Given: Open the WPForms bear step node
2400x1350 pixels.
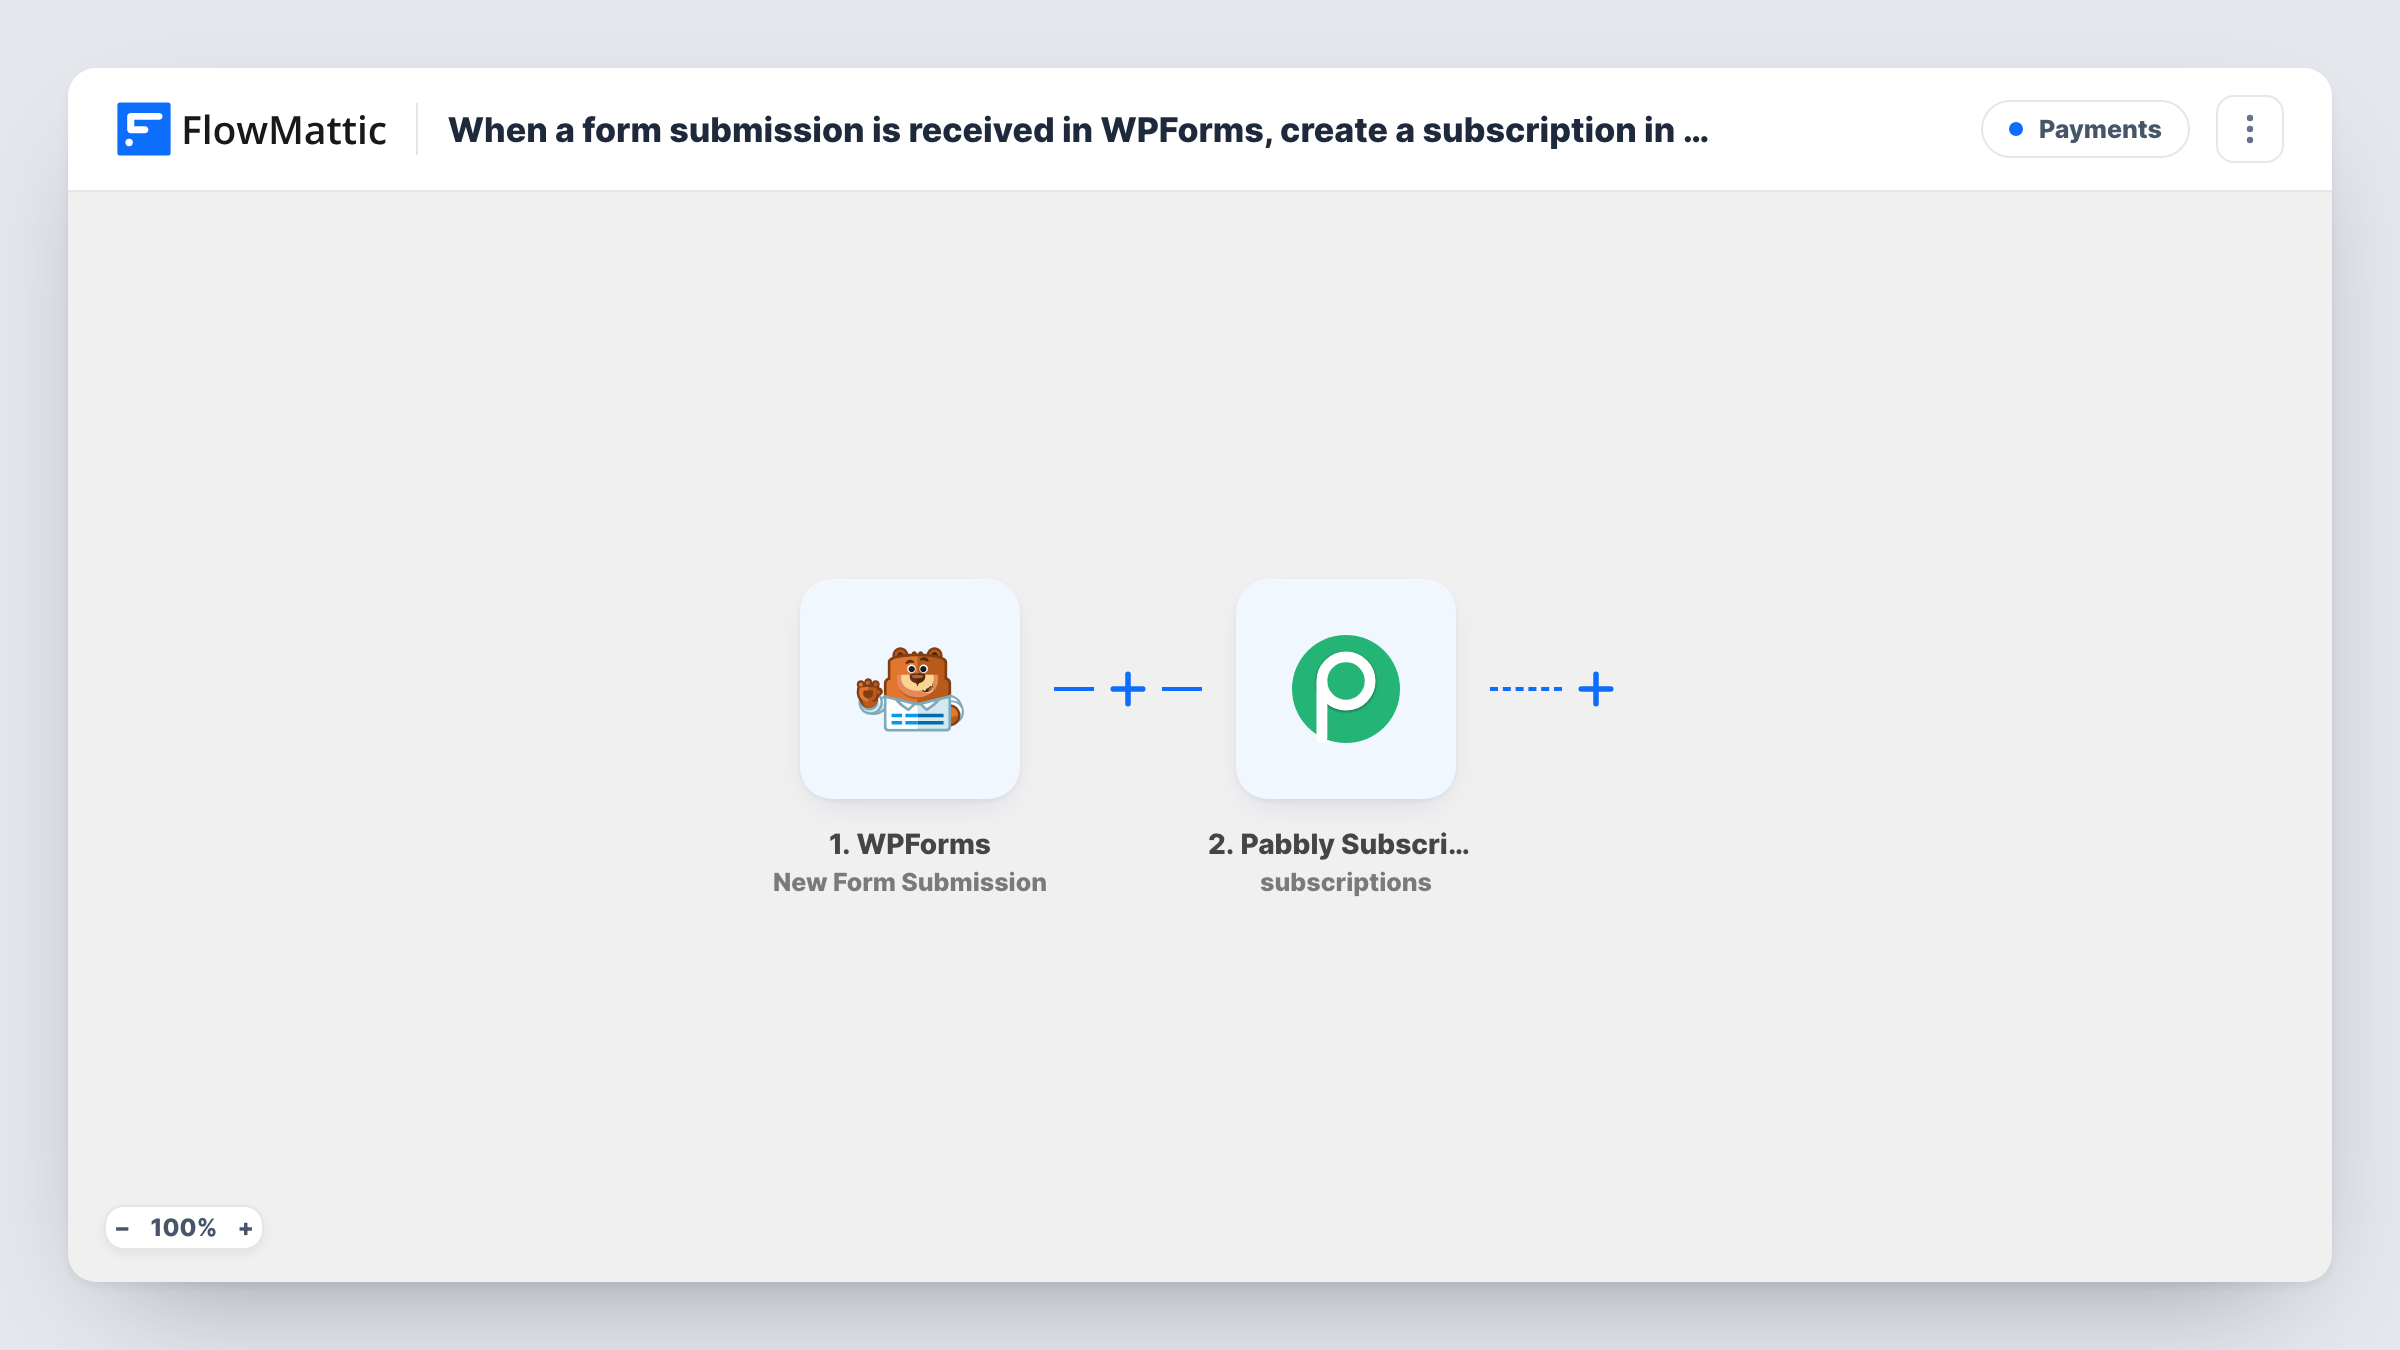Looking at the screenshot, I should coord(910,689).
